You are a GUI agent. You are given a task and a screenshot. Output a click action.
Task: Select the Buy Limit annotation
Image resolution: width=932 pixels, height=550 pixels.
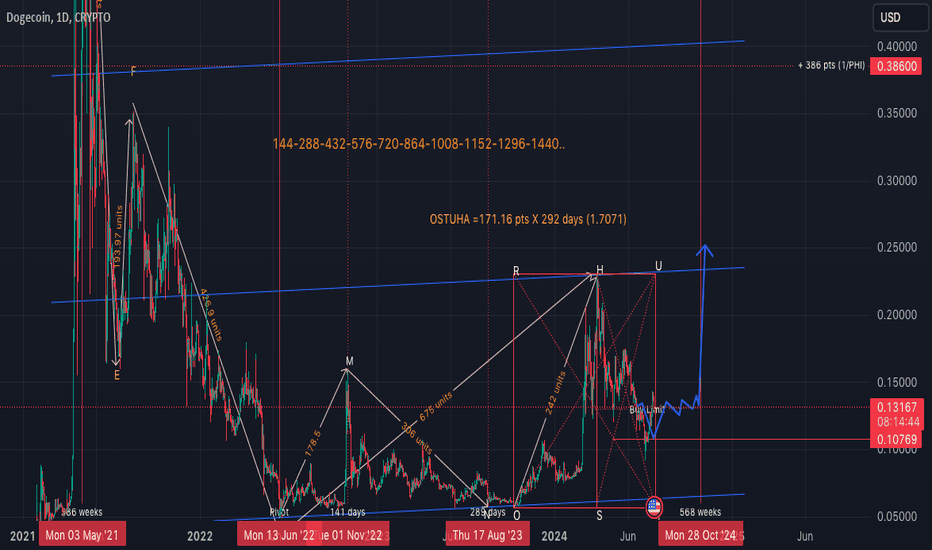(x=647, y=410)
